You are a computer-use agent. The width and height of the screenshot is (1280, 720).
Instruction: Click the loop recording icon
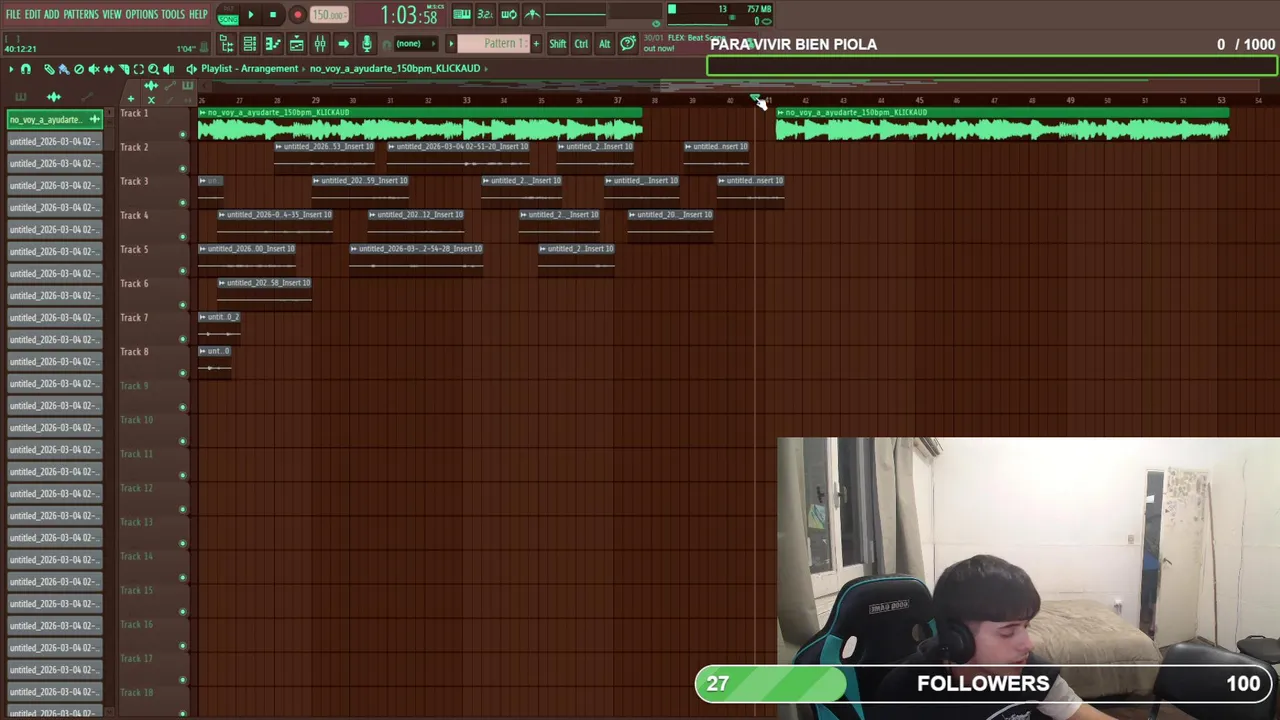click(x=509, y=14)
